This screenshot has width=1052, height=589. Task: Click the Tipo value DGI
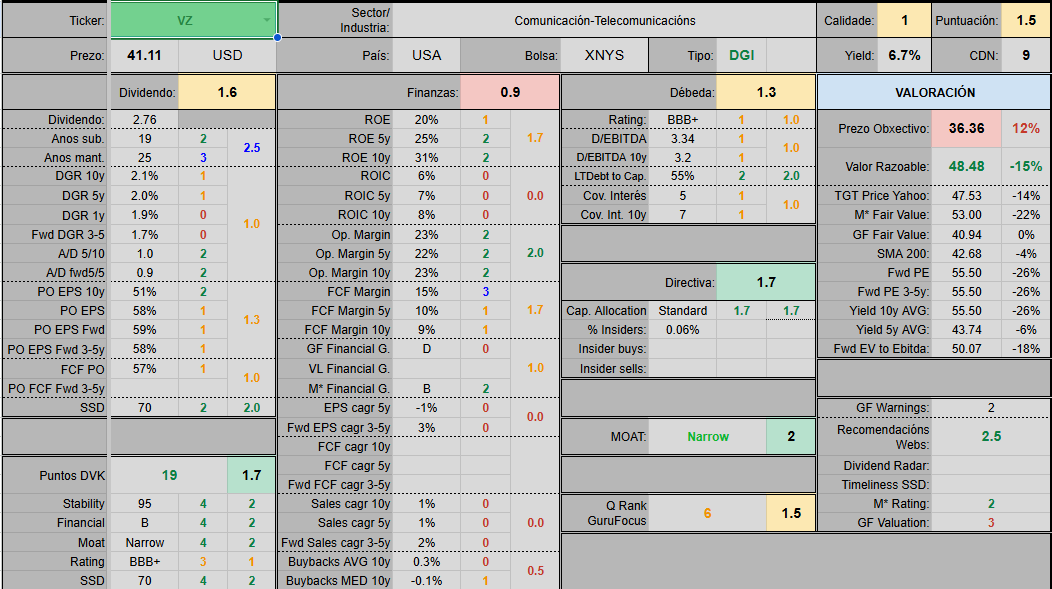click(x=741, y=55)
